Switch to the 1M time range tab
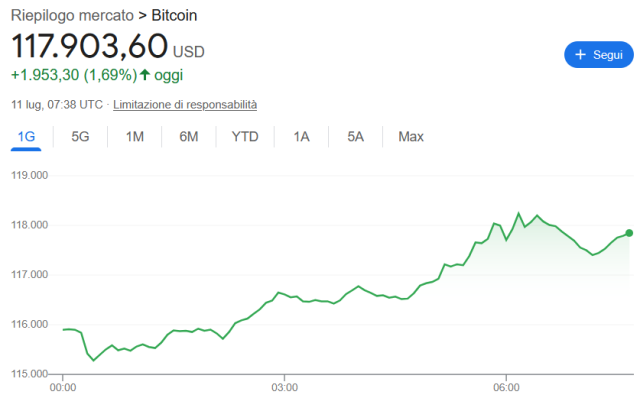Viewport: 640px width, 398px height. click(135, 136)
